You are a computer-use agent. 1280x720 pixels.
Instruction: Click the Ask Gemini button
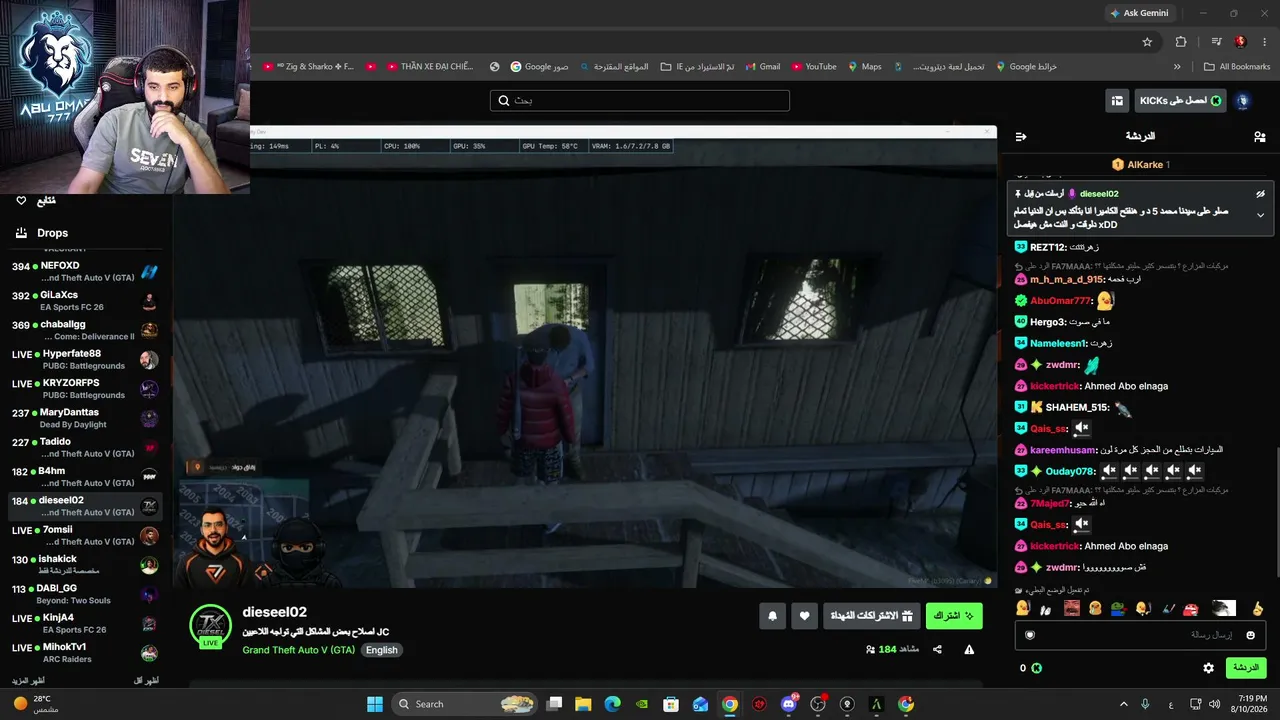1139,13
